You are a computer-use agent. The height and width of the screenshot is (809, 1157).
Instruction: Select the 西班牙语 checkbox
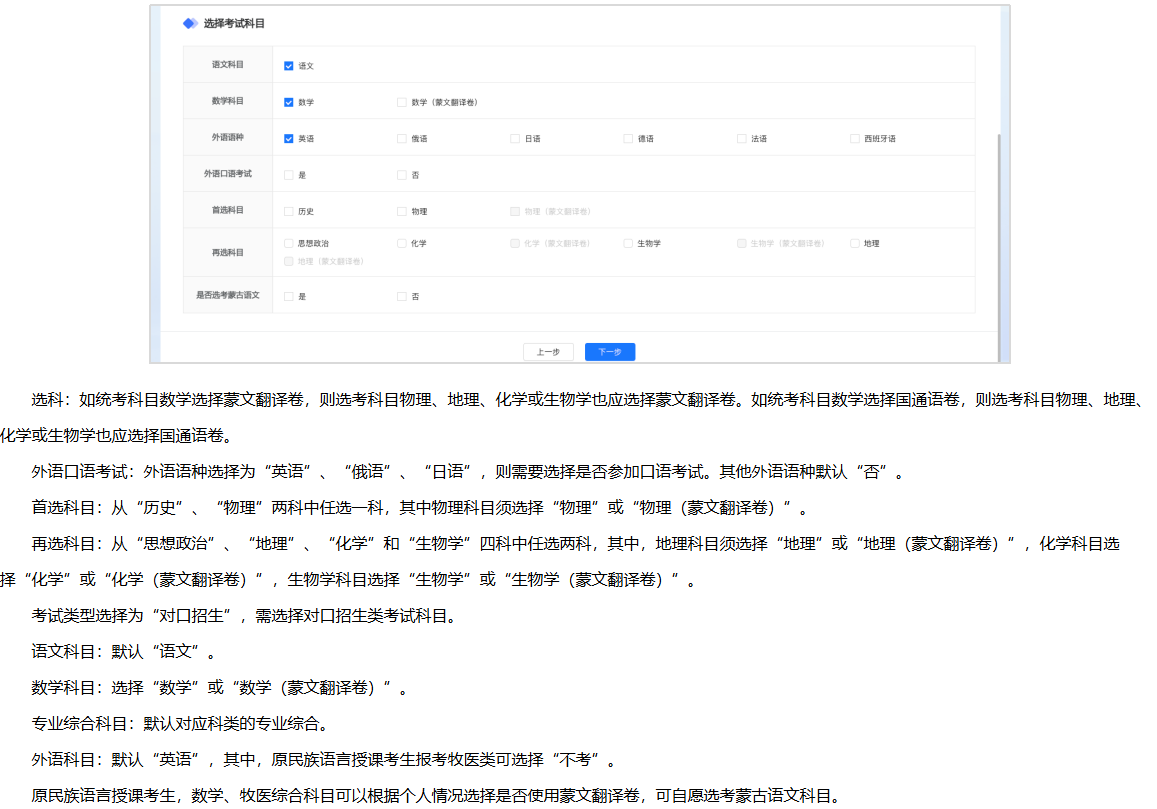click(x=855, y=139)
